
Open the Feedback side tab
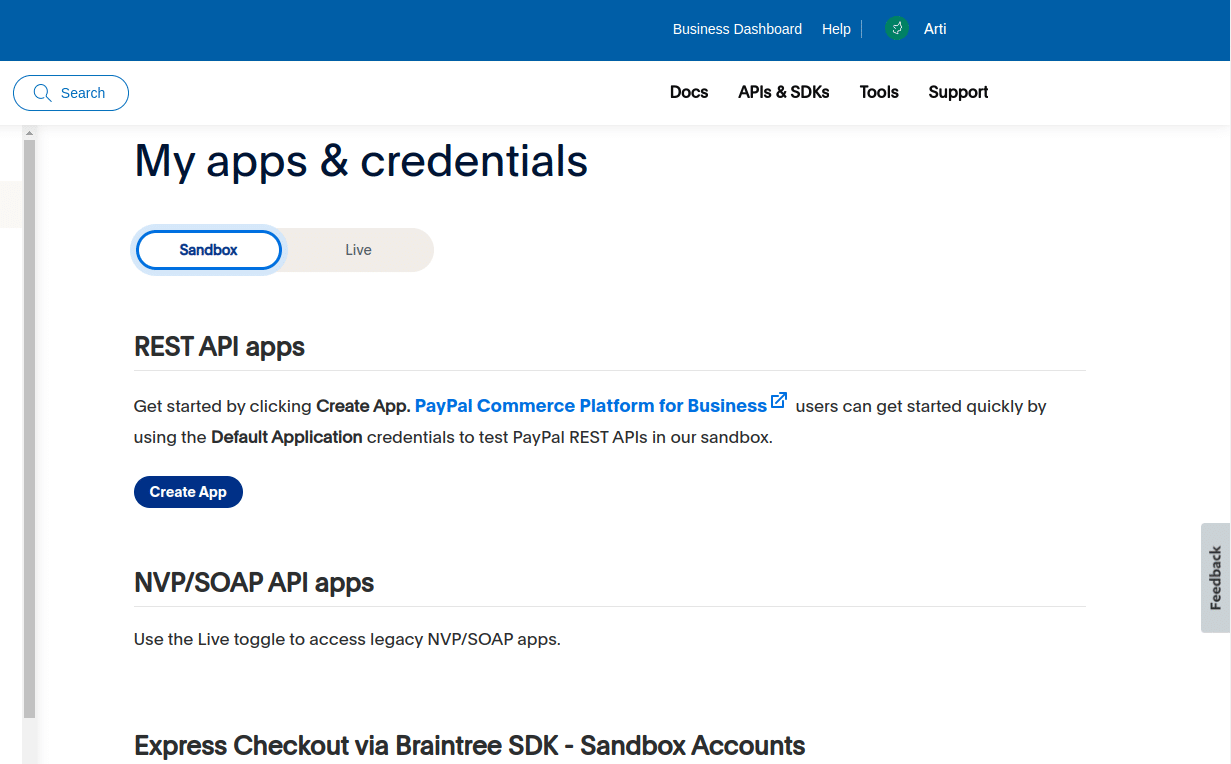click(1215, 577)
